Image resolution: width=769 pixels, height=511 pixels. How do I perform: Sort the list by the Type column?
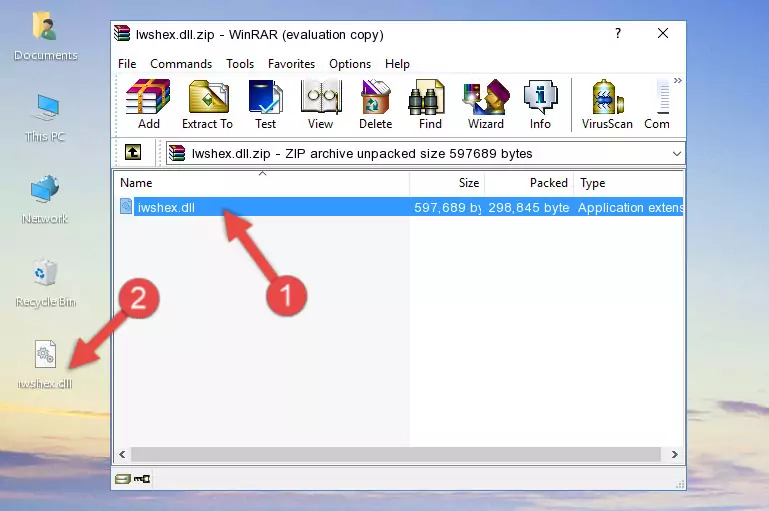pyautogui.click(x=628, y=183)
